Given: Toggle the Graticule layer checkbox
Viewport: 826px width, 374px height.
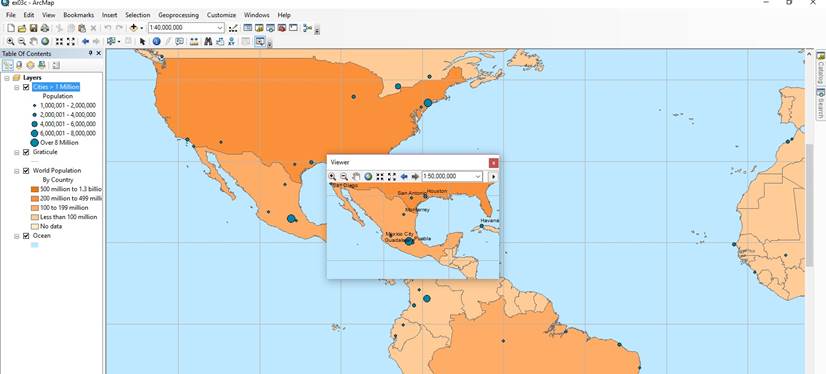Looking at the screenshot, I should click(x=26, y=152).
